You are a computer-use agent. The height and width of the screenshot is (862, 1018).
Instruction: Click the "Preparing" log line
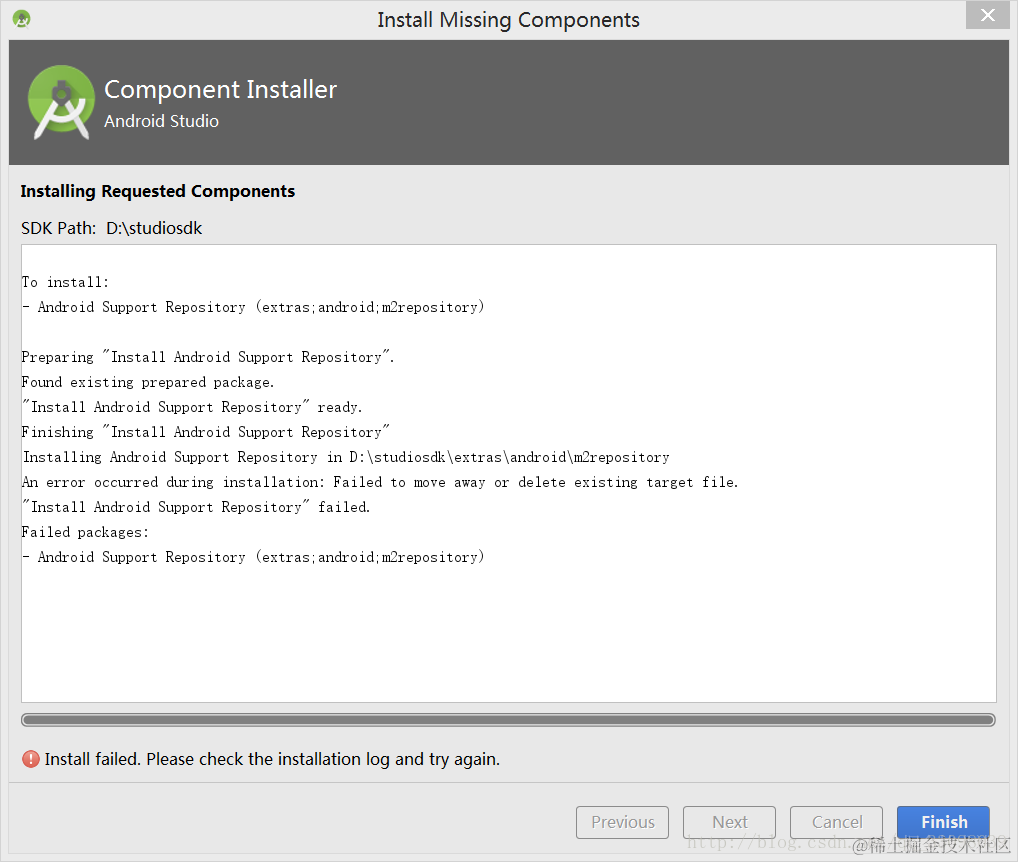coord(208,357)
